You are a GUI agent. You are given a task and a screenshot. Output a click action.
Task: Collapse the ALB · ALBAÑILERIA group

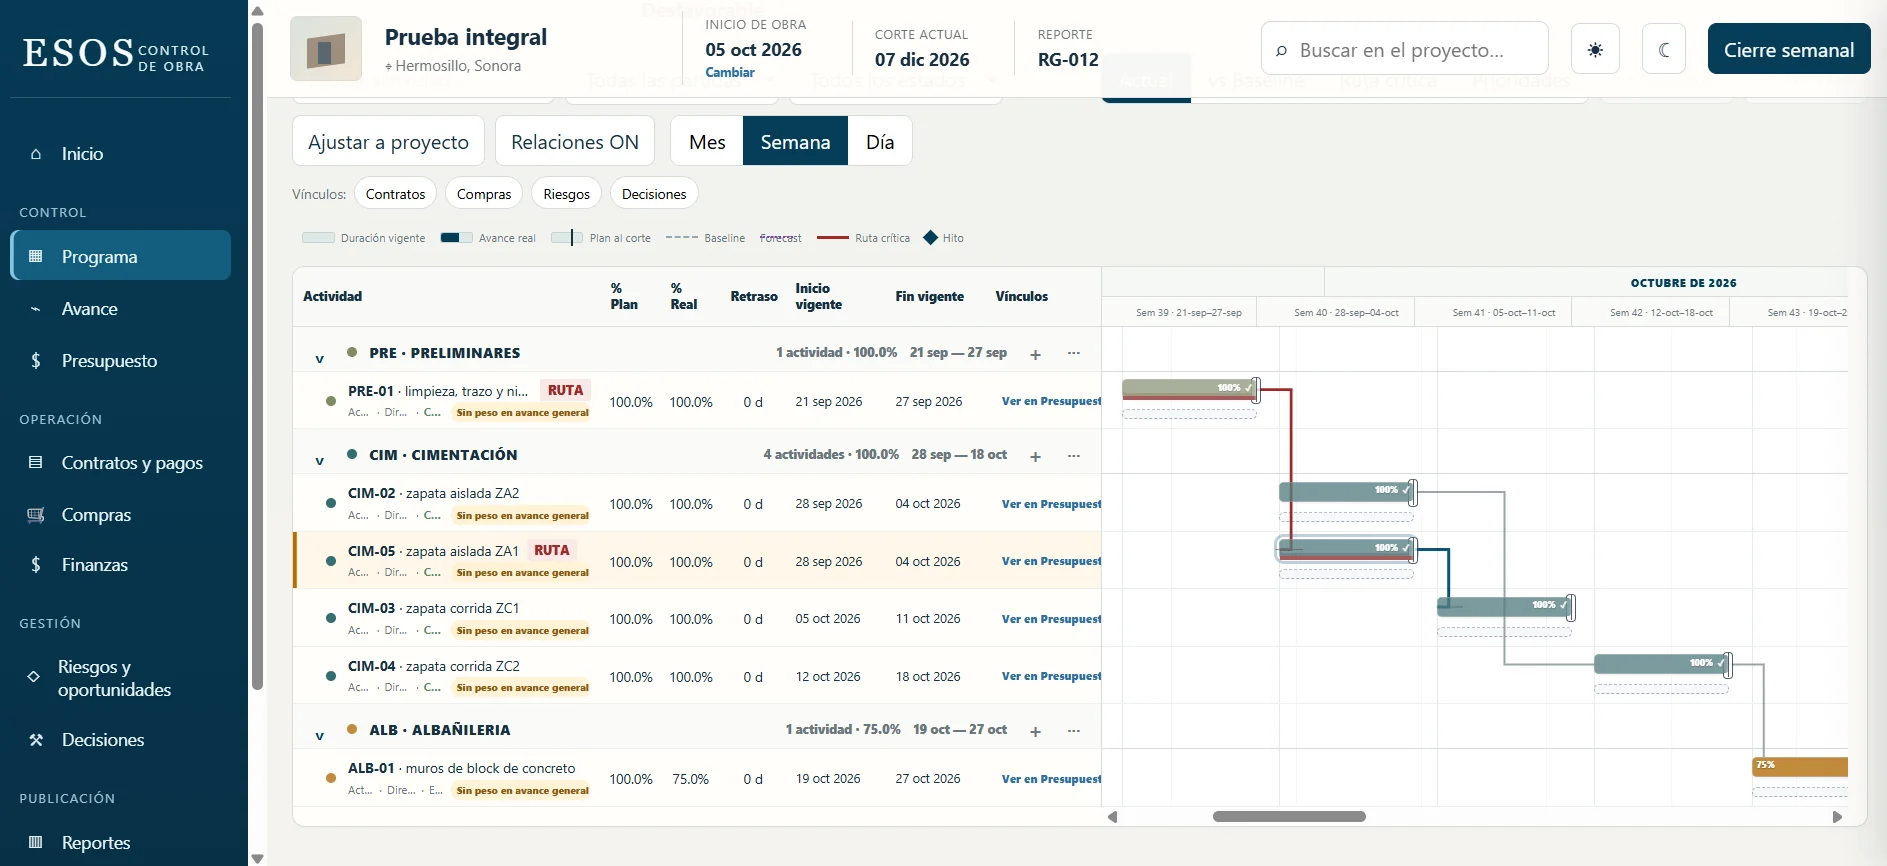point(320,735)
